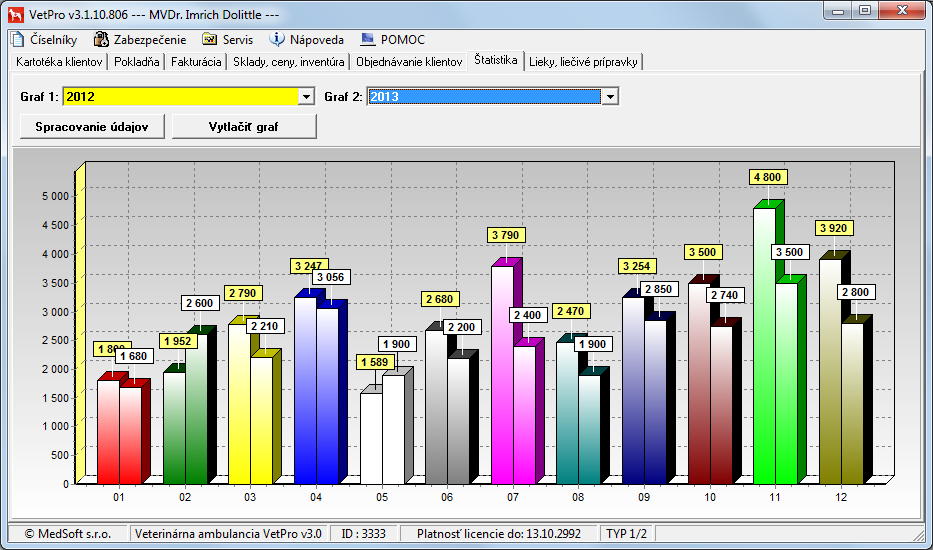This screenshot has height=550, width=933.
Task: Click Platnosť licencie do: 13.10.2992 text
Action: point(499,534)
